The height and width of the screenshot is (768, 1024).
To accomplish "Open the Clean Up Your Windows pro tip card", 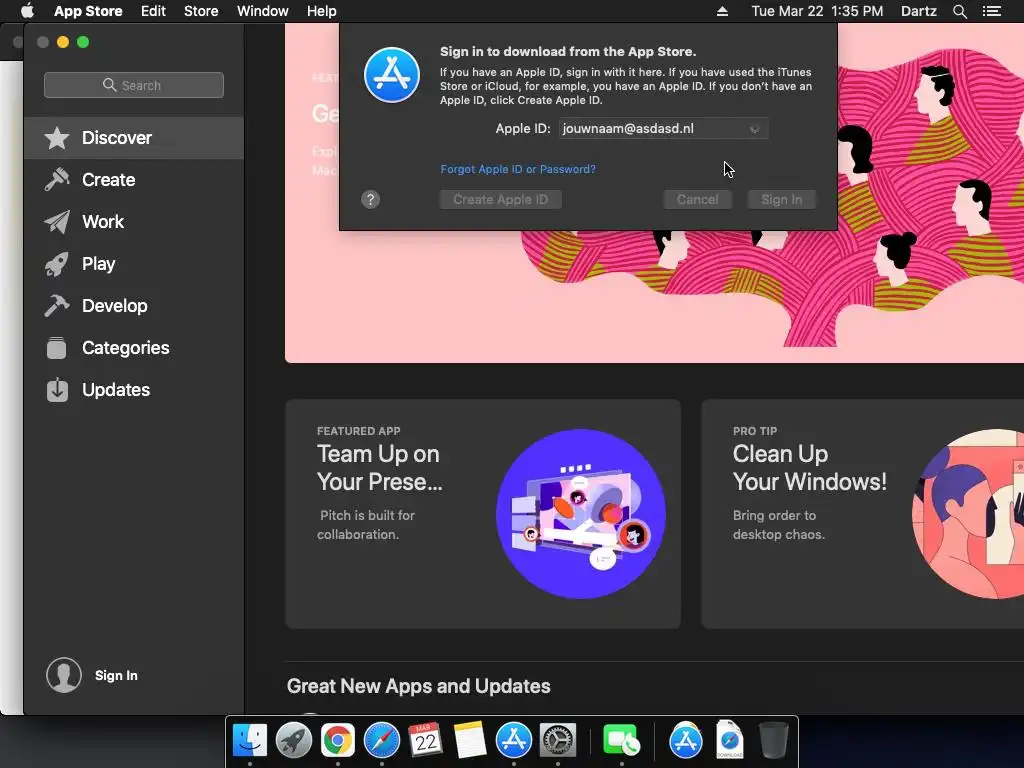I will 862,514.
